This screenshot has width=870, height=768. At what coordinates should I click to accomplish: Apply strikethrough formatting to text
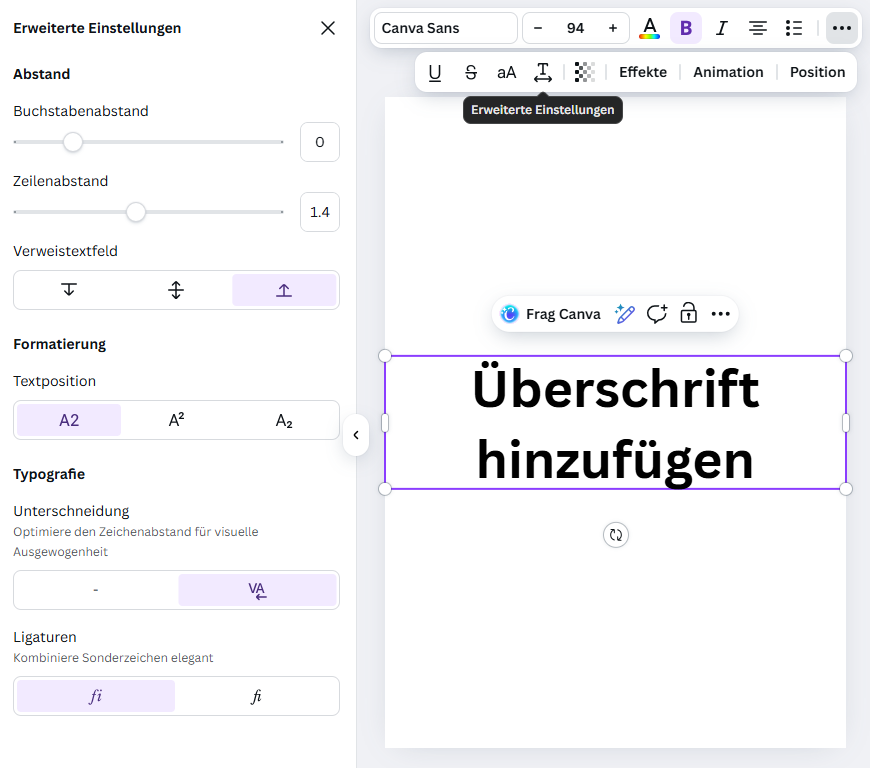click(x=471, y=72)
